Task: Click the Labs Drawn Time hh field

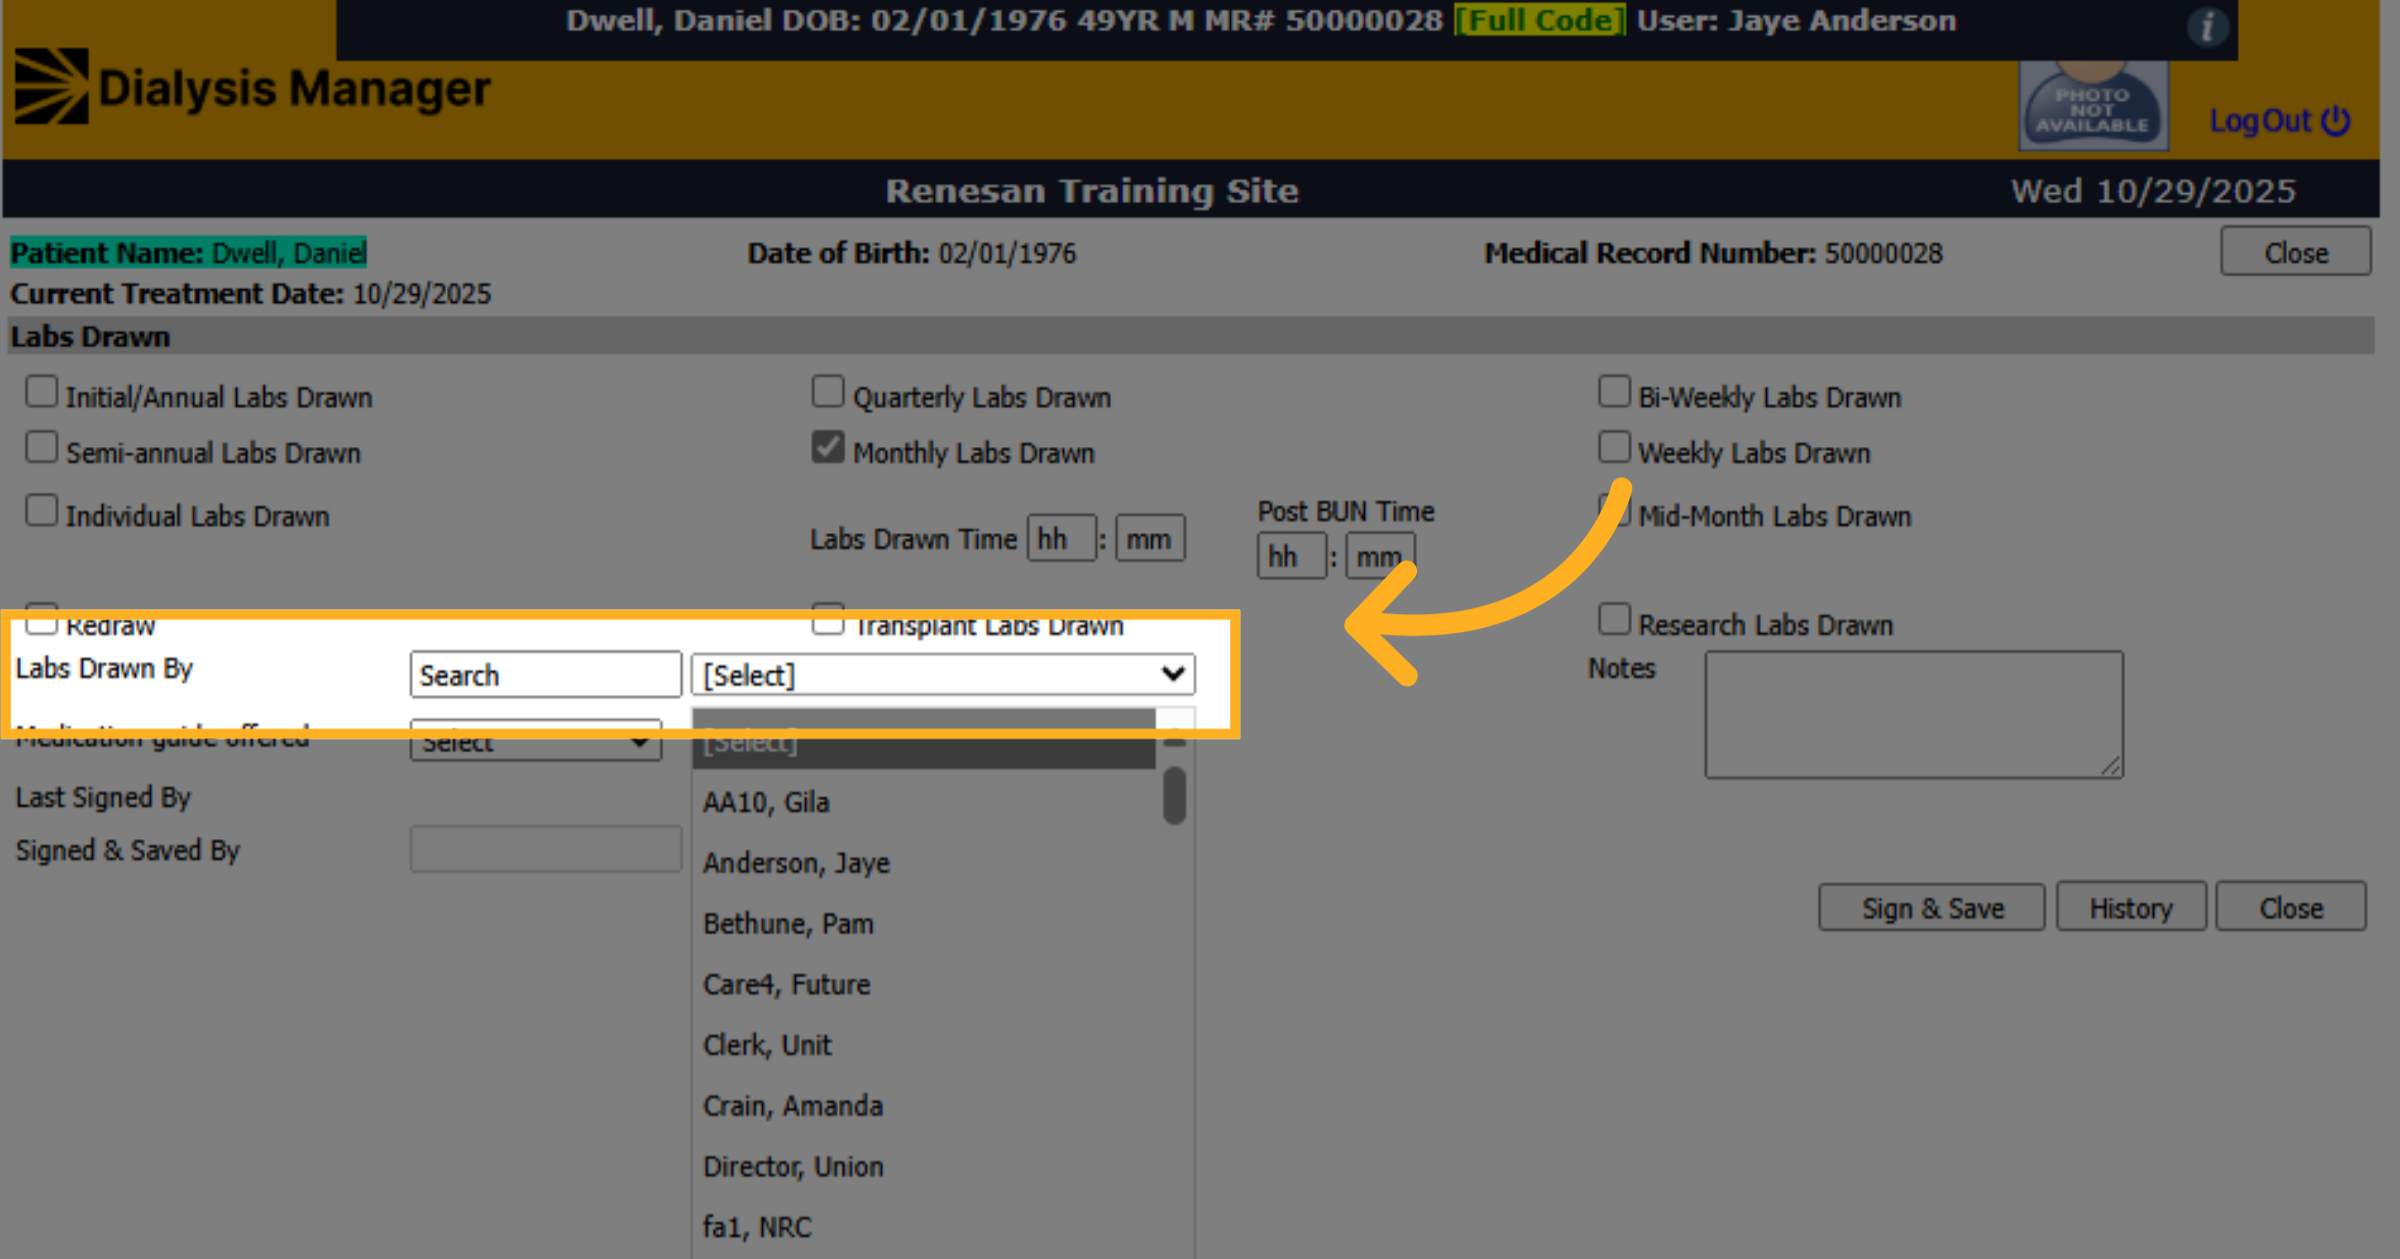Action: pos(1062,539)
